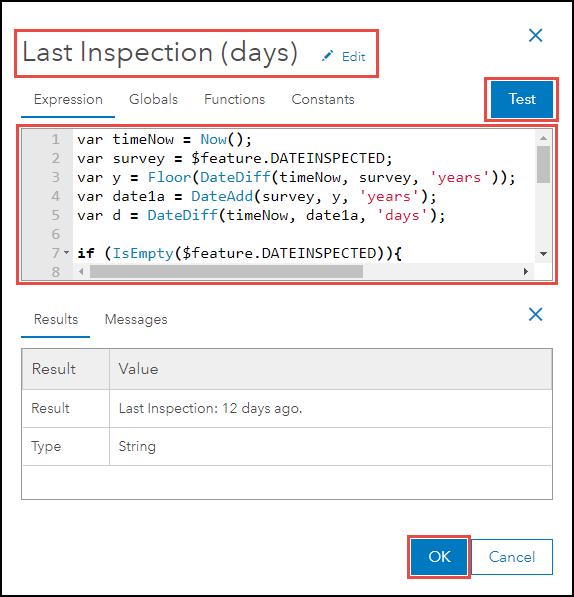Close the Results panel with its X
The height and width of the screenshot is (597, 574).
tap(536, 314)
